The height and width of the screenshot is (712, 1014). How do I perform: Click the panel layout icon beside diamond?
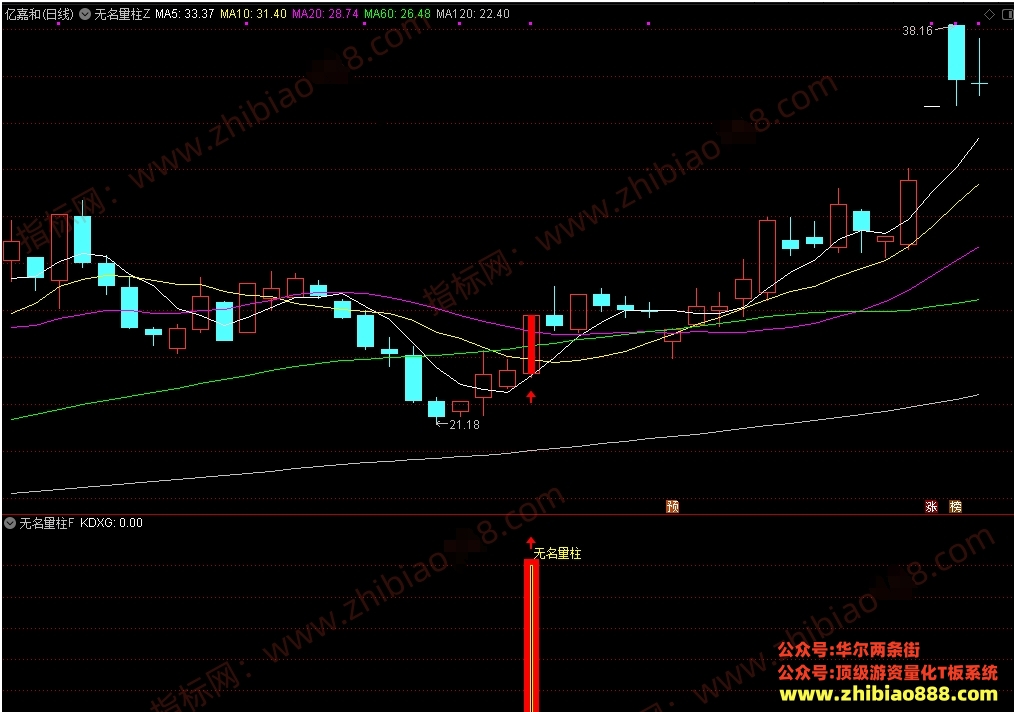[1008, 14]
